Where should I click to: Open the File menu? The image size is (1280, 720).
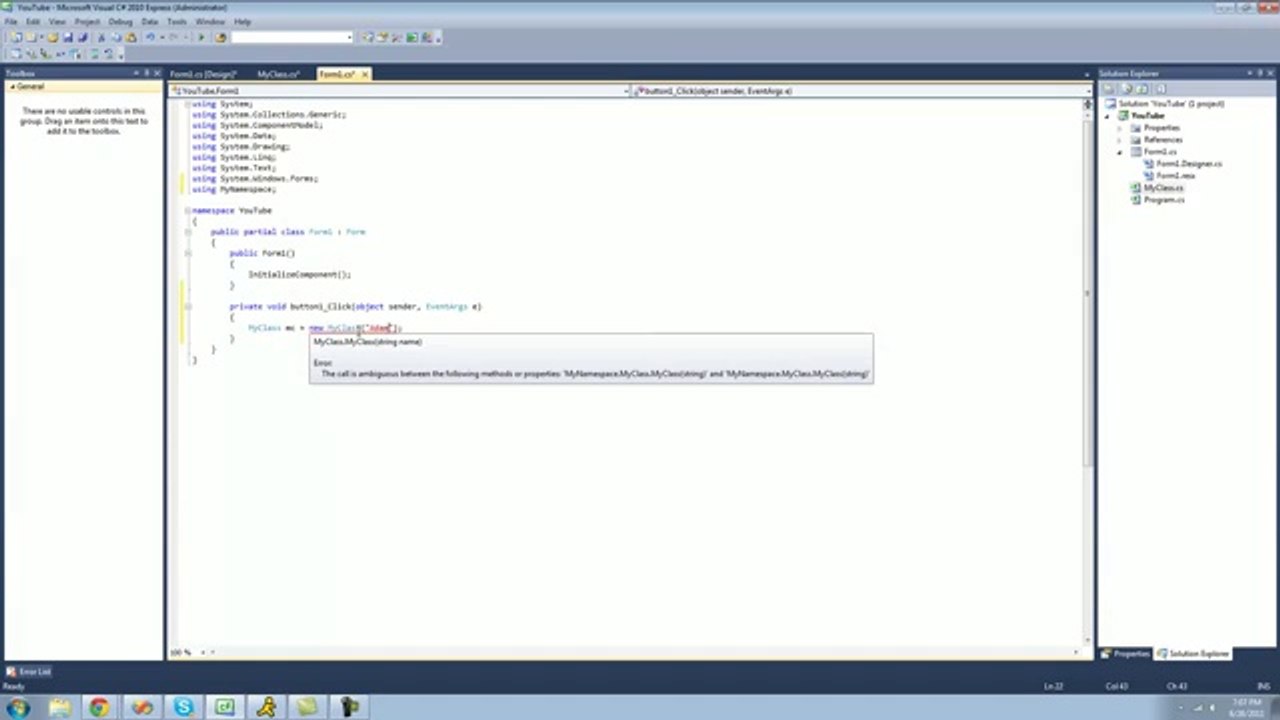click(x=11, y=21)
